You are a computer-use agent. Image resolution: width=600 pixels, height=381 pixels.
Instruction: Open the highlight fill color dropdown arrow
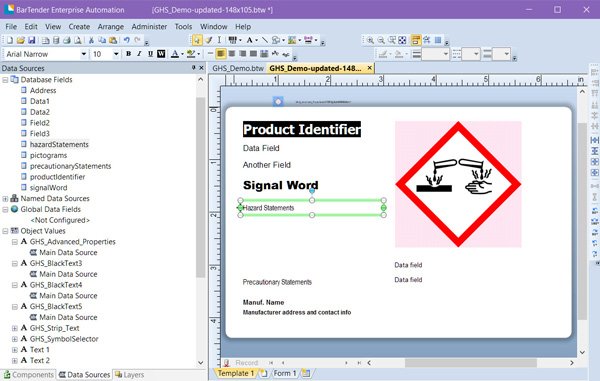pos(199,54)
